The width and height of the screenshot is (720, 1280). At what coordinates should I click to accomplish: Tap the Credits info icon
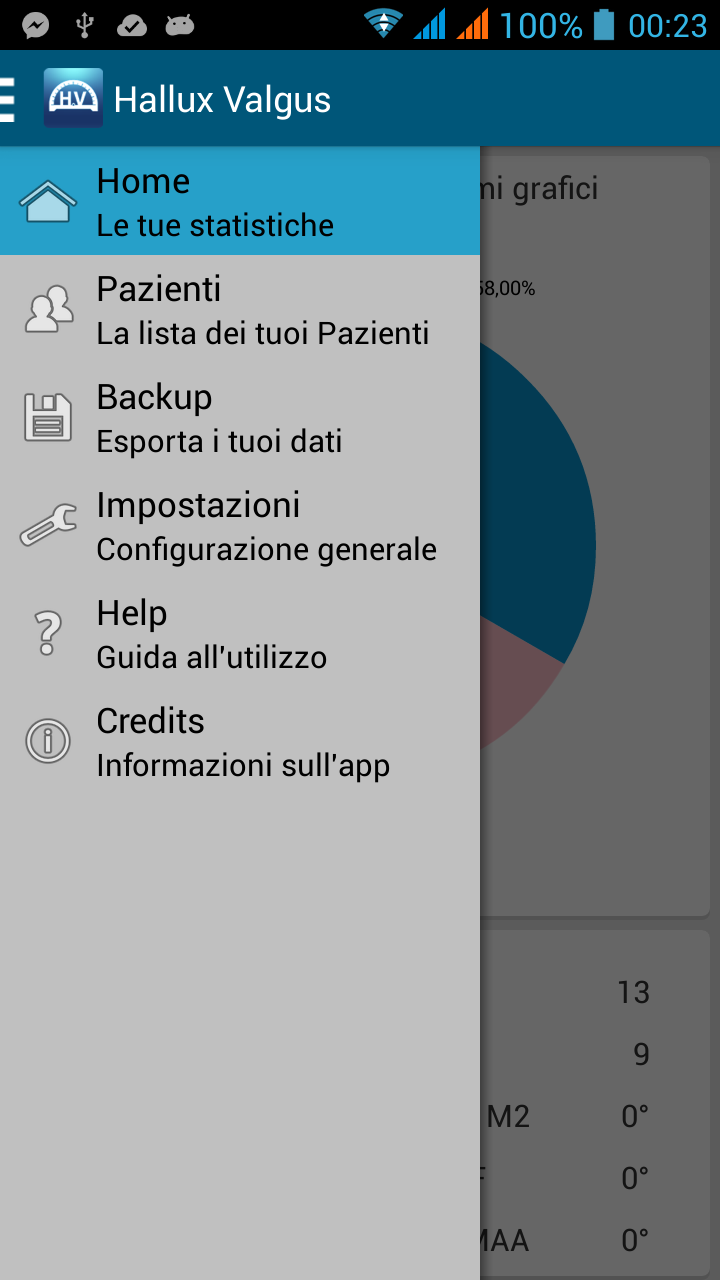tap(48, 741)
